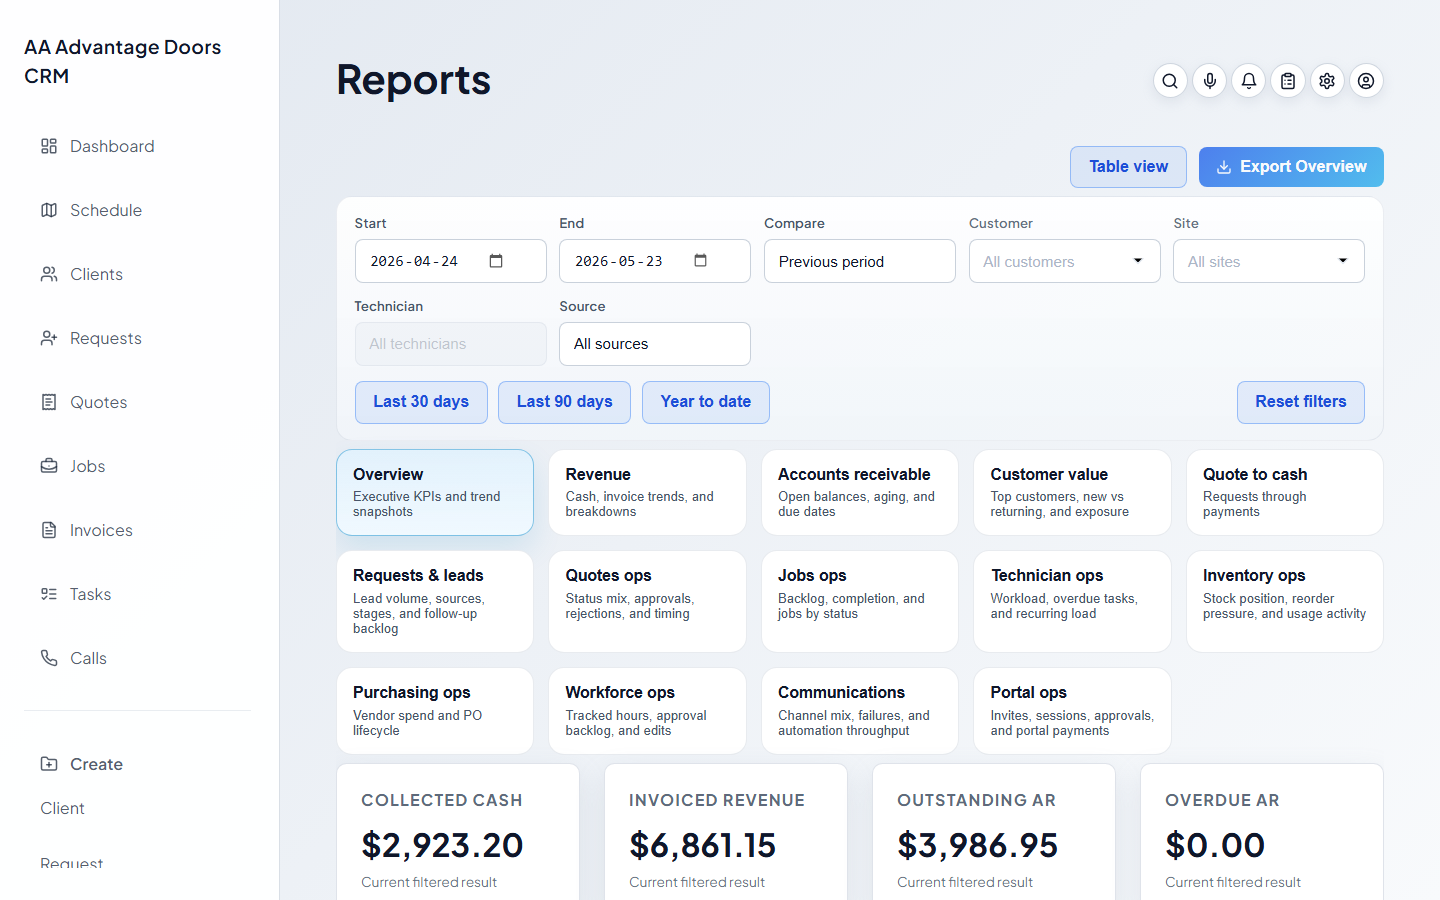The image size is (1440, 900).
Task: Click the Collected Cash $2,923.20 value
Action: (442, 846)
